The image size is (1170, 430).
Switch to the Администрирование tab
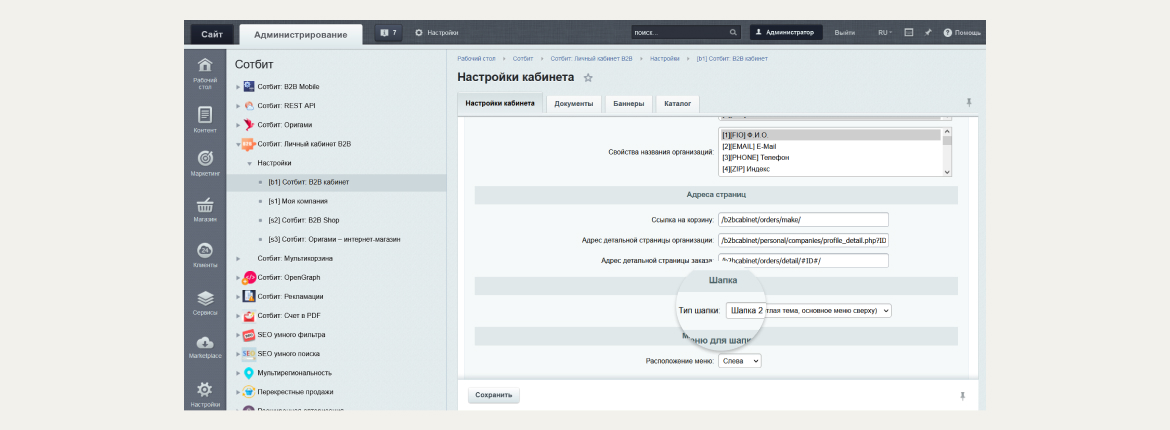pos(301,34)
